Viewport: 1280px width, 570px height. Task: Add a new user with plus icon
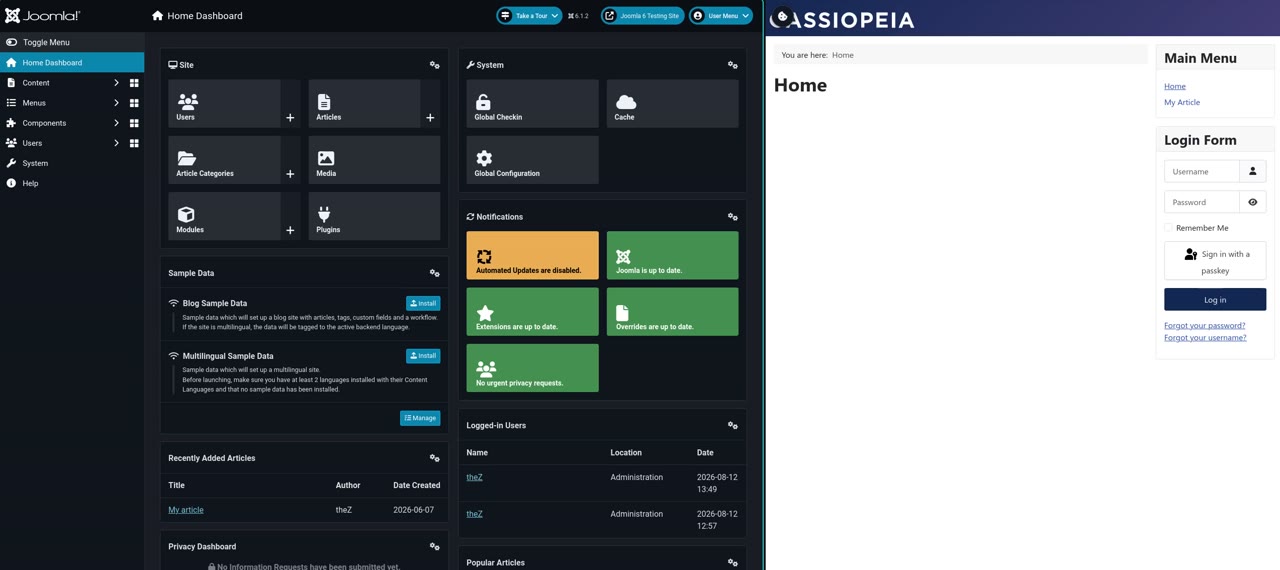pyautogui.click(x=290, y=118)
